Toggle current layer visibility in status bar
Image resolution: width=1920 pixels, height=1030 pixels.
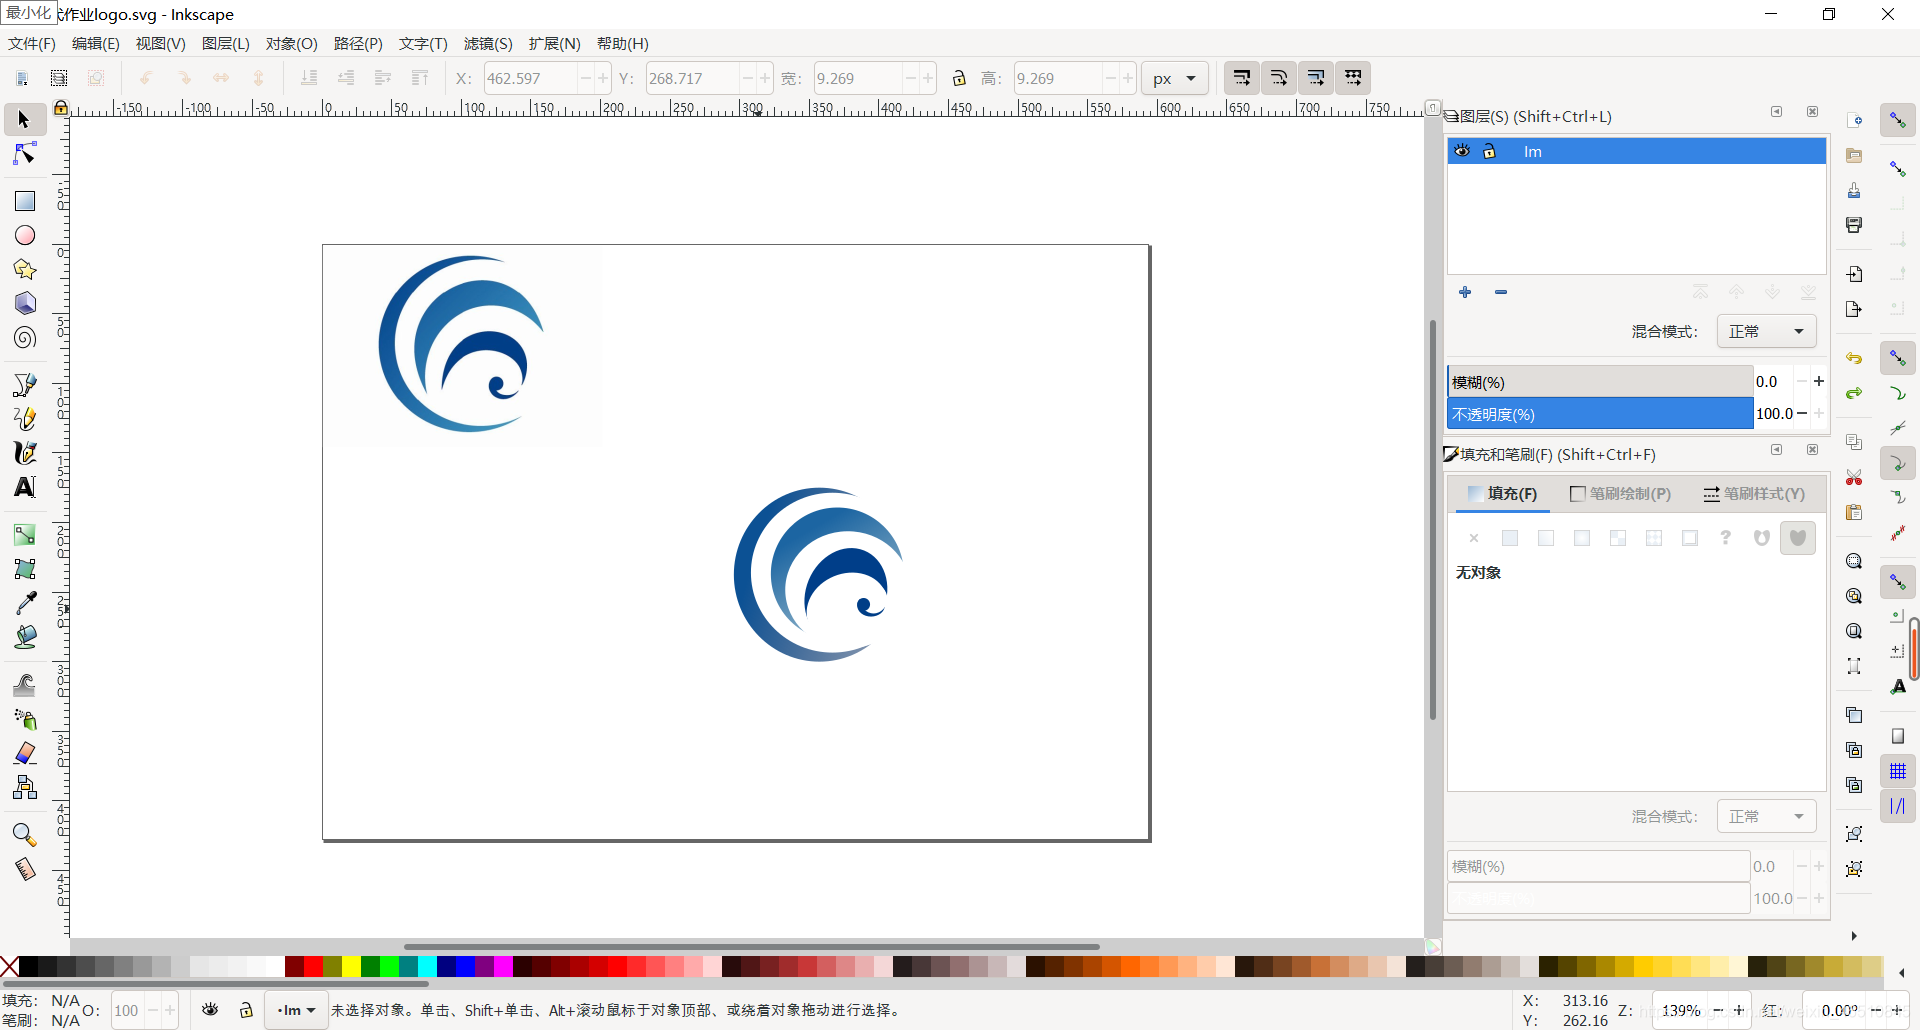(x=210, y=1010)
